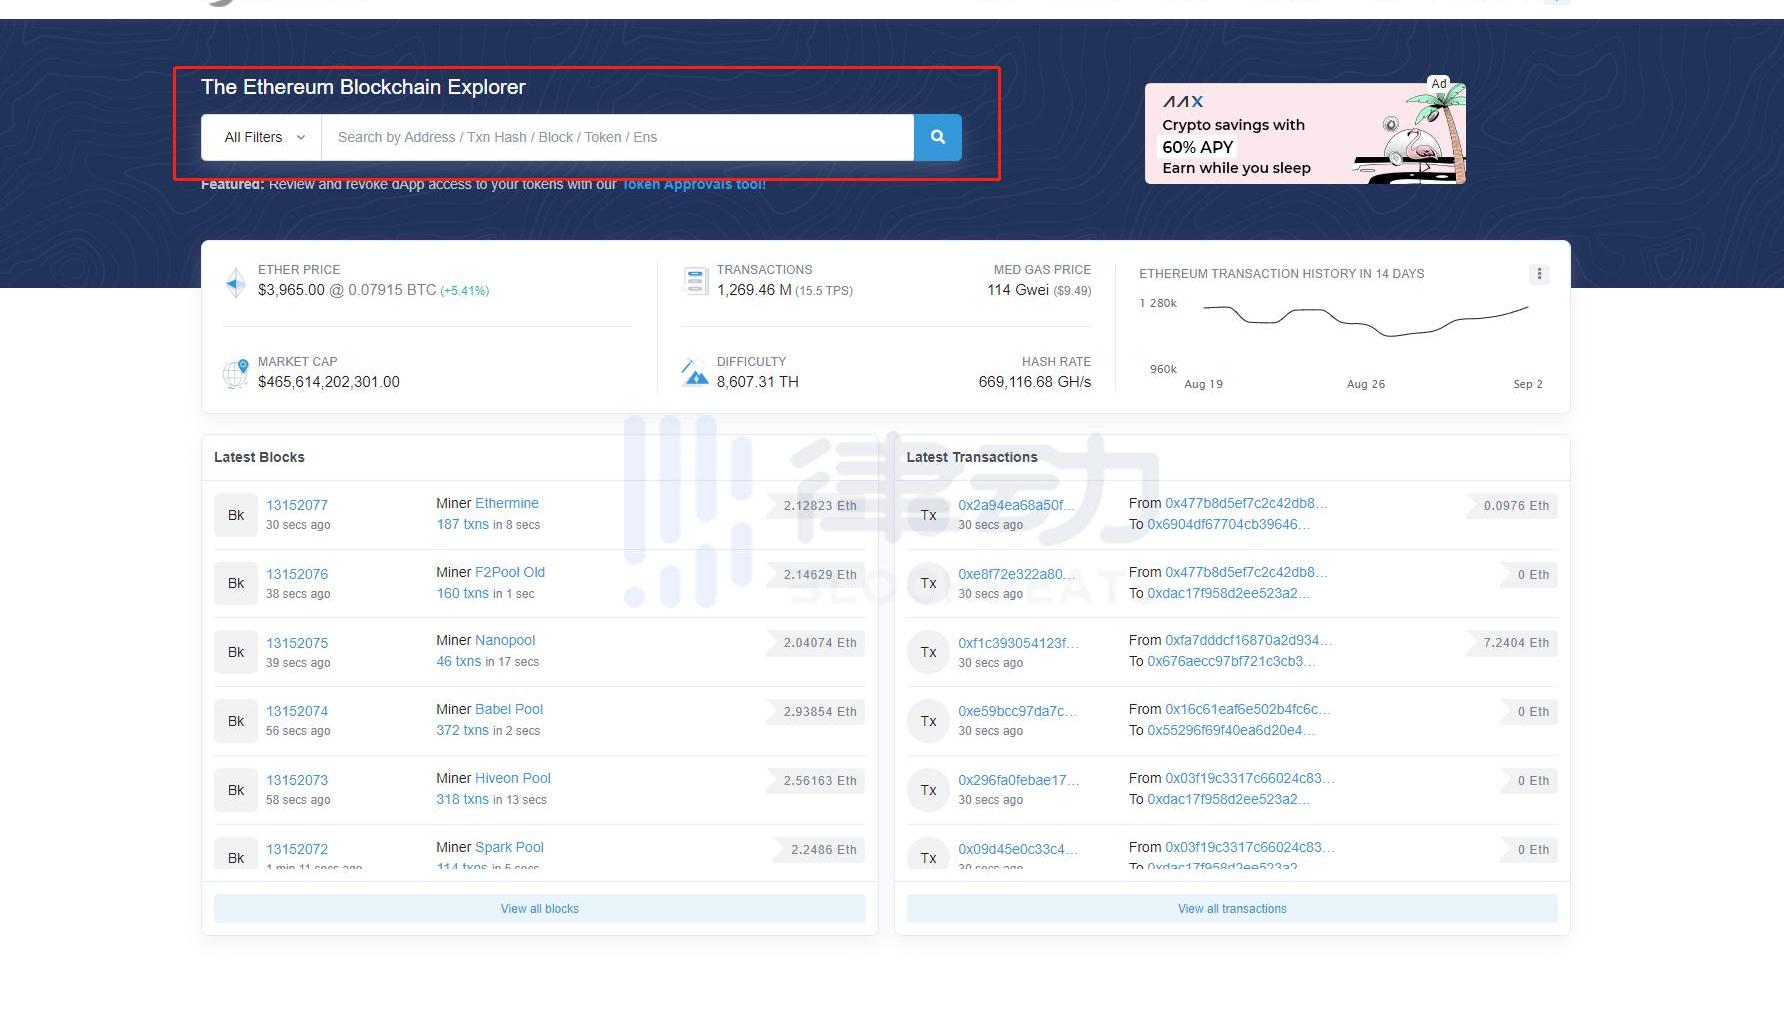Click the blue search magnifier button

point(937,137)
